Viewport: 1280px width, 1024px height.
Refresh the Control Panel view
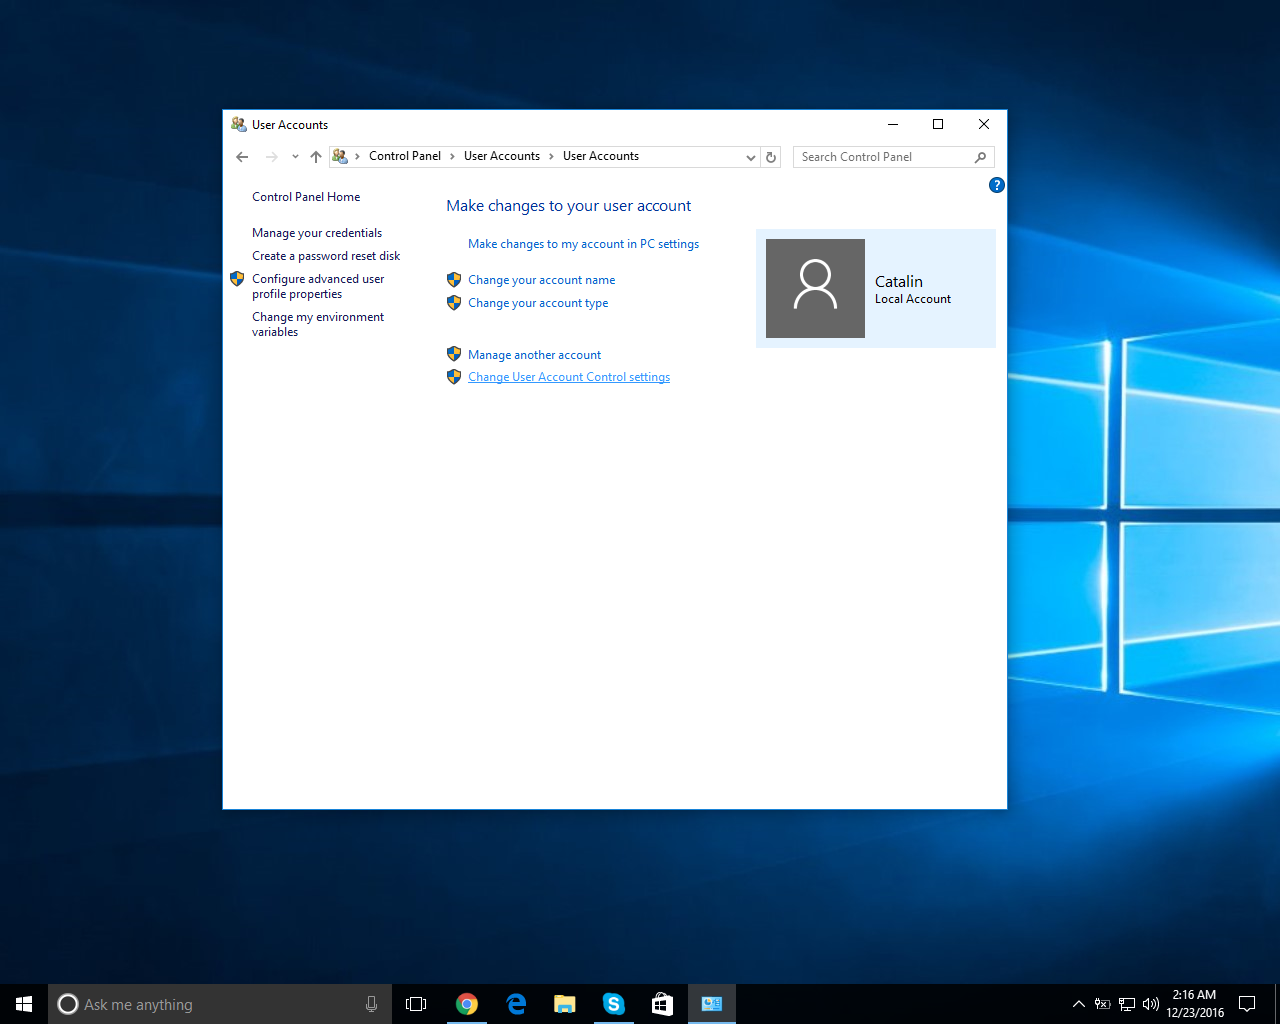(x=771, y=157)
